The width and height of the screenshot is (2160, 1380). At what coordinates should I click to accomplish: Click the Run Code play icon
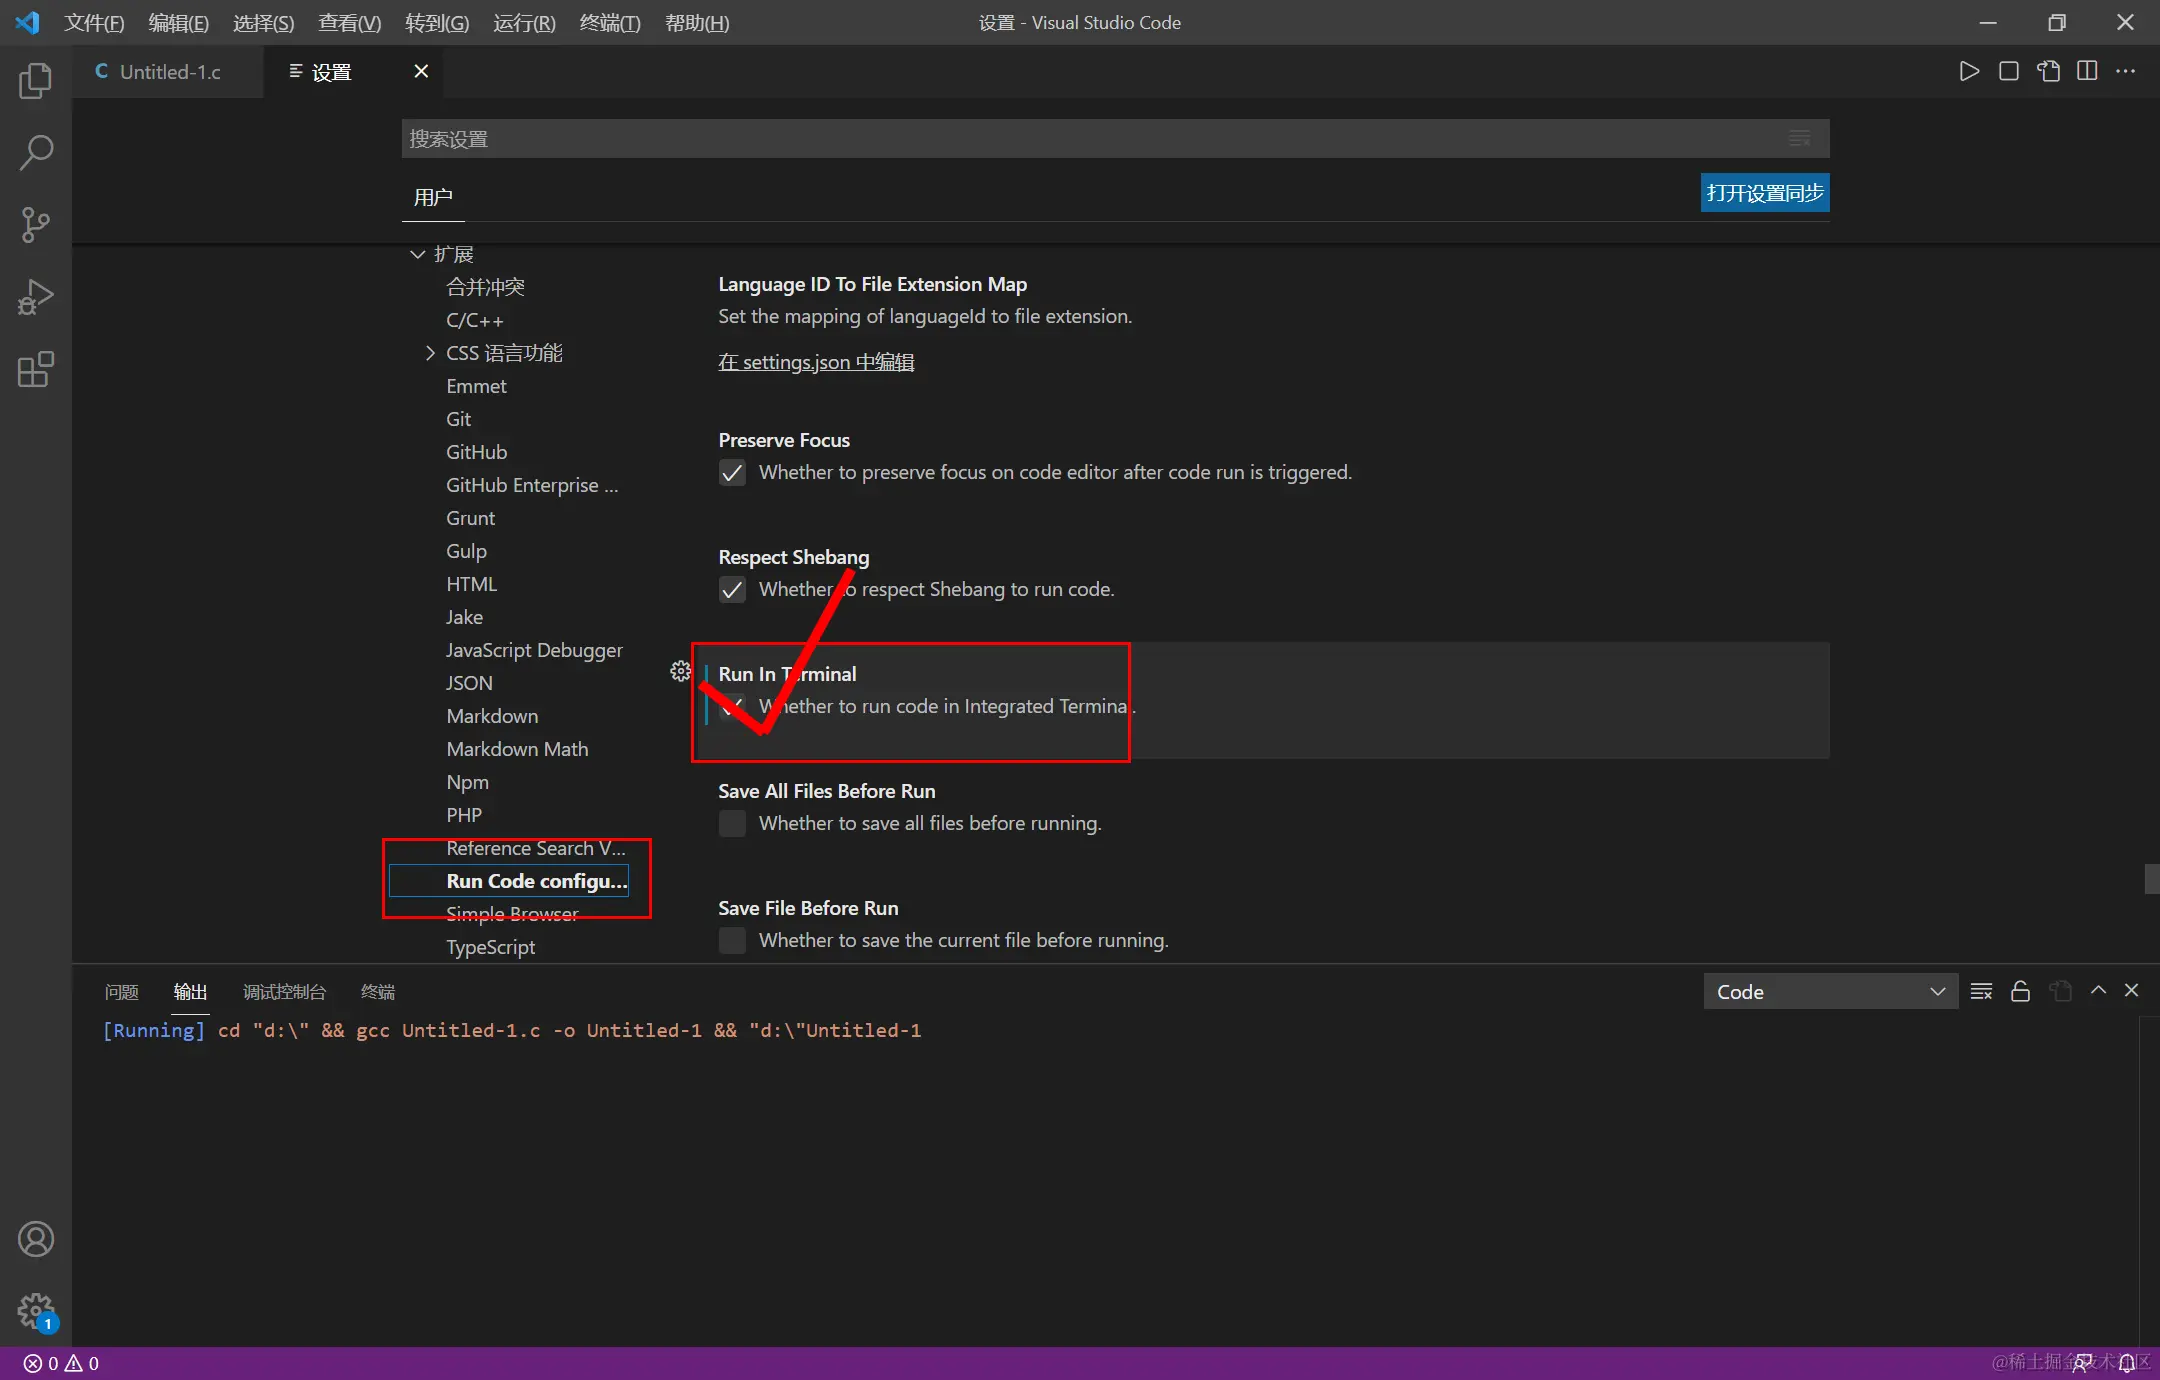click(1968, 71)
